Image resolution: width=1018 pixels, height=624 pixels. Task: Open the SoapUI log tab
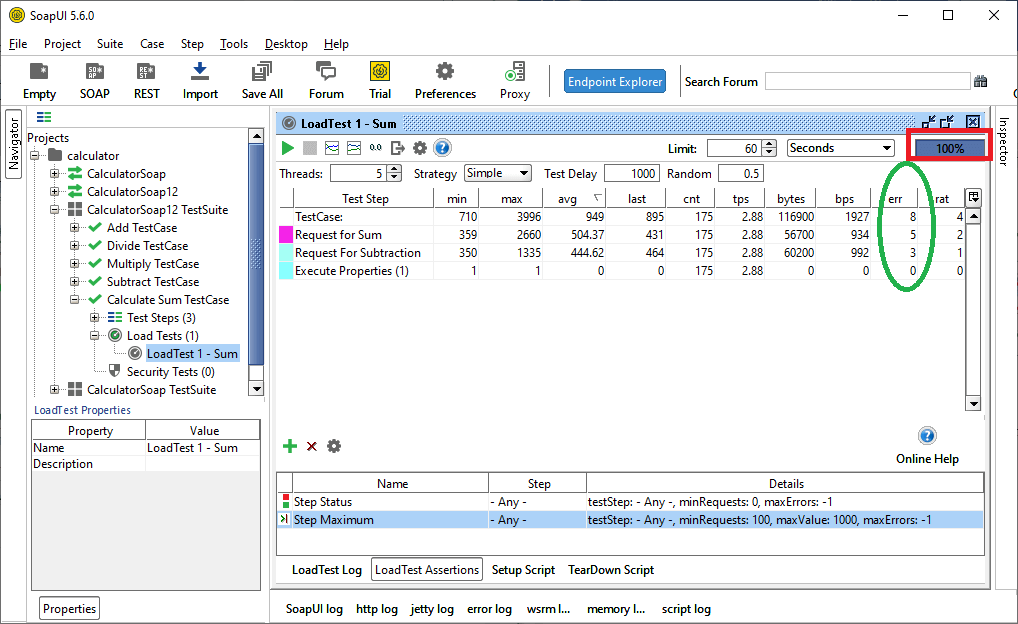tap(314, 609)
